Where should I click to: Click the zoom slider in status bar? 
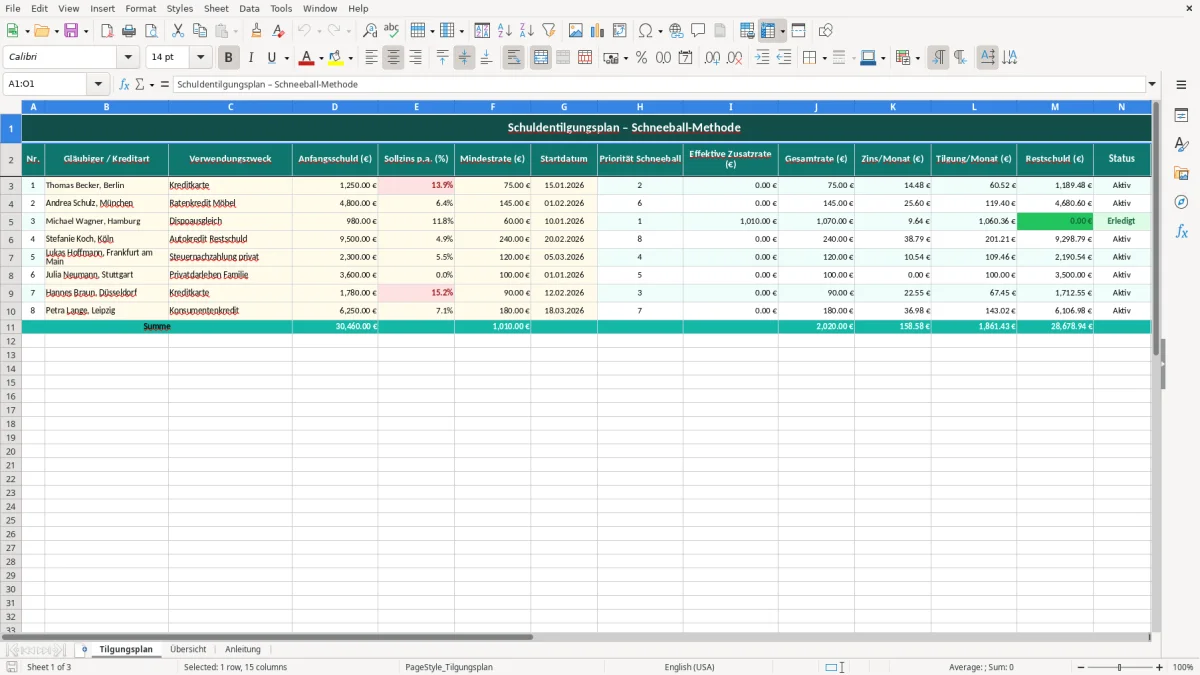(1120, 667)
